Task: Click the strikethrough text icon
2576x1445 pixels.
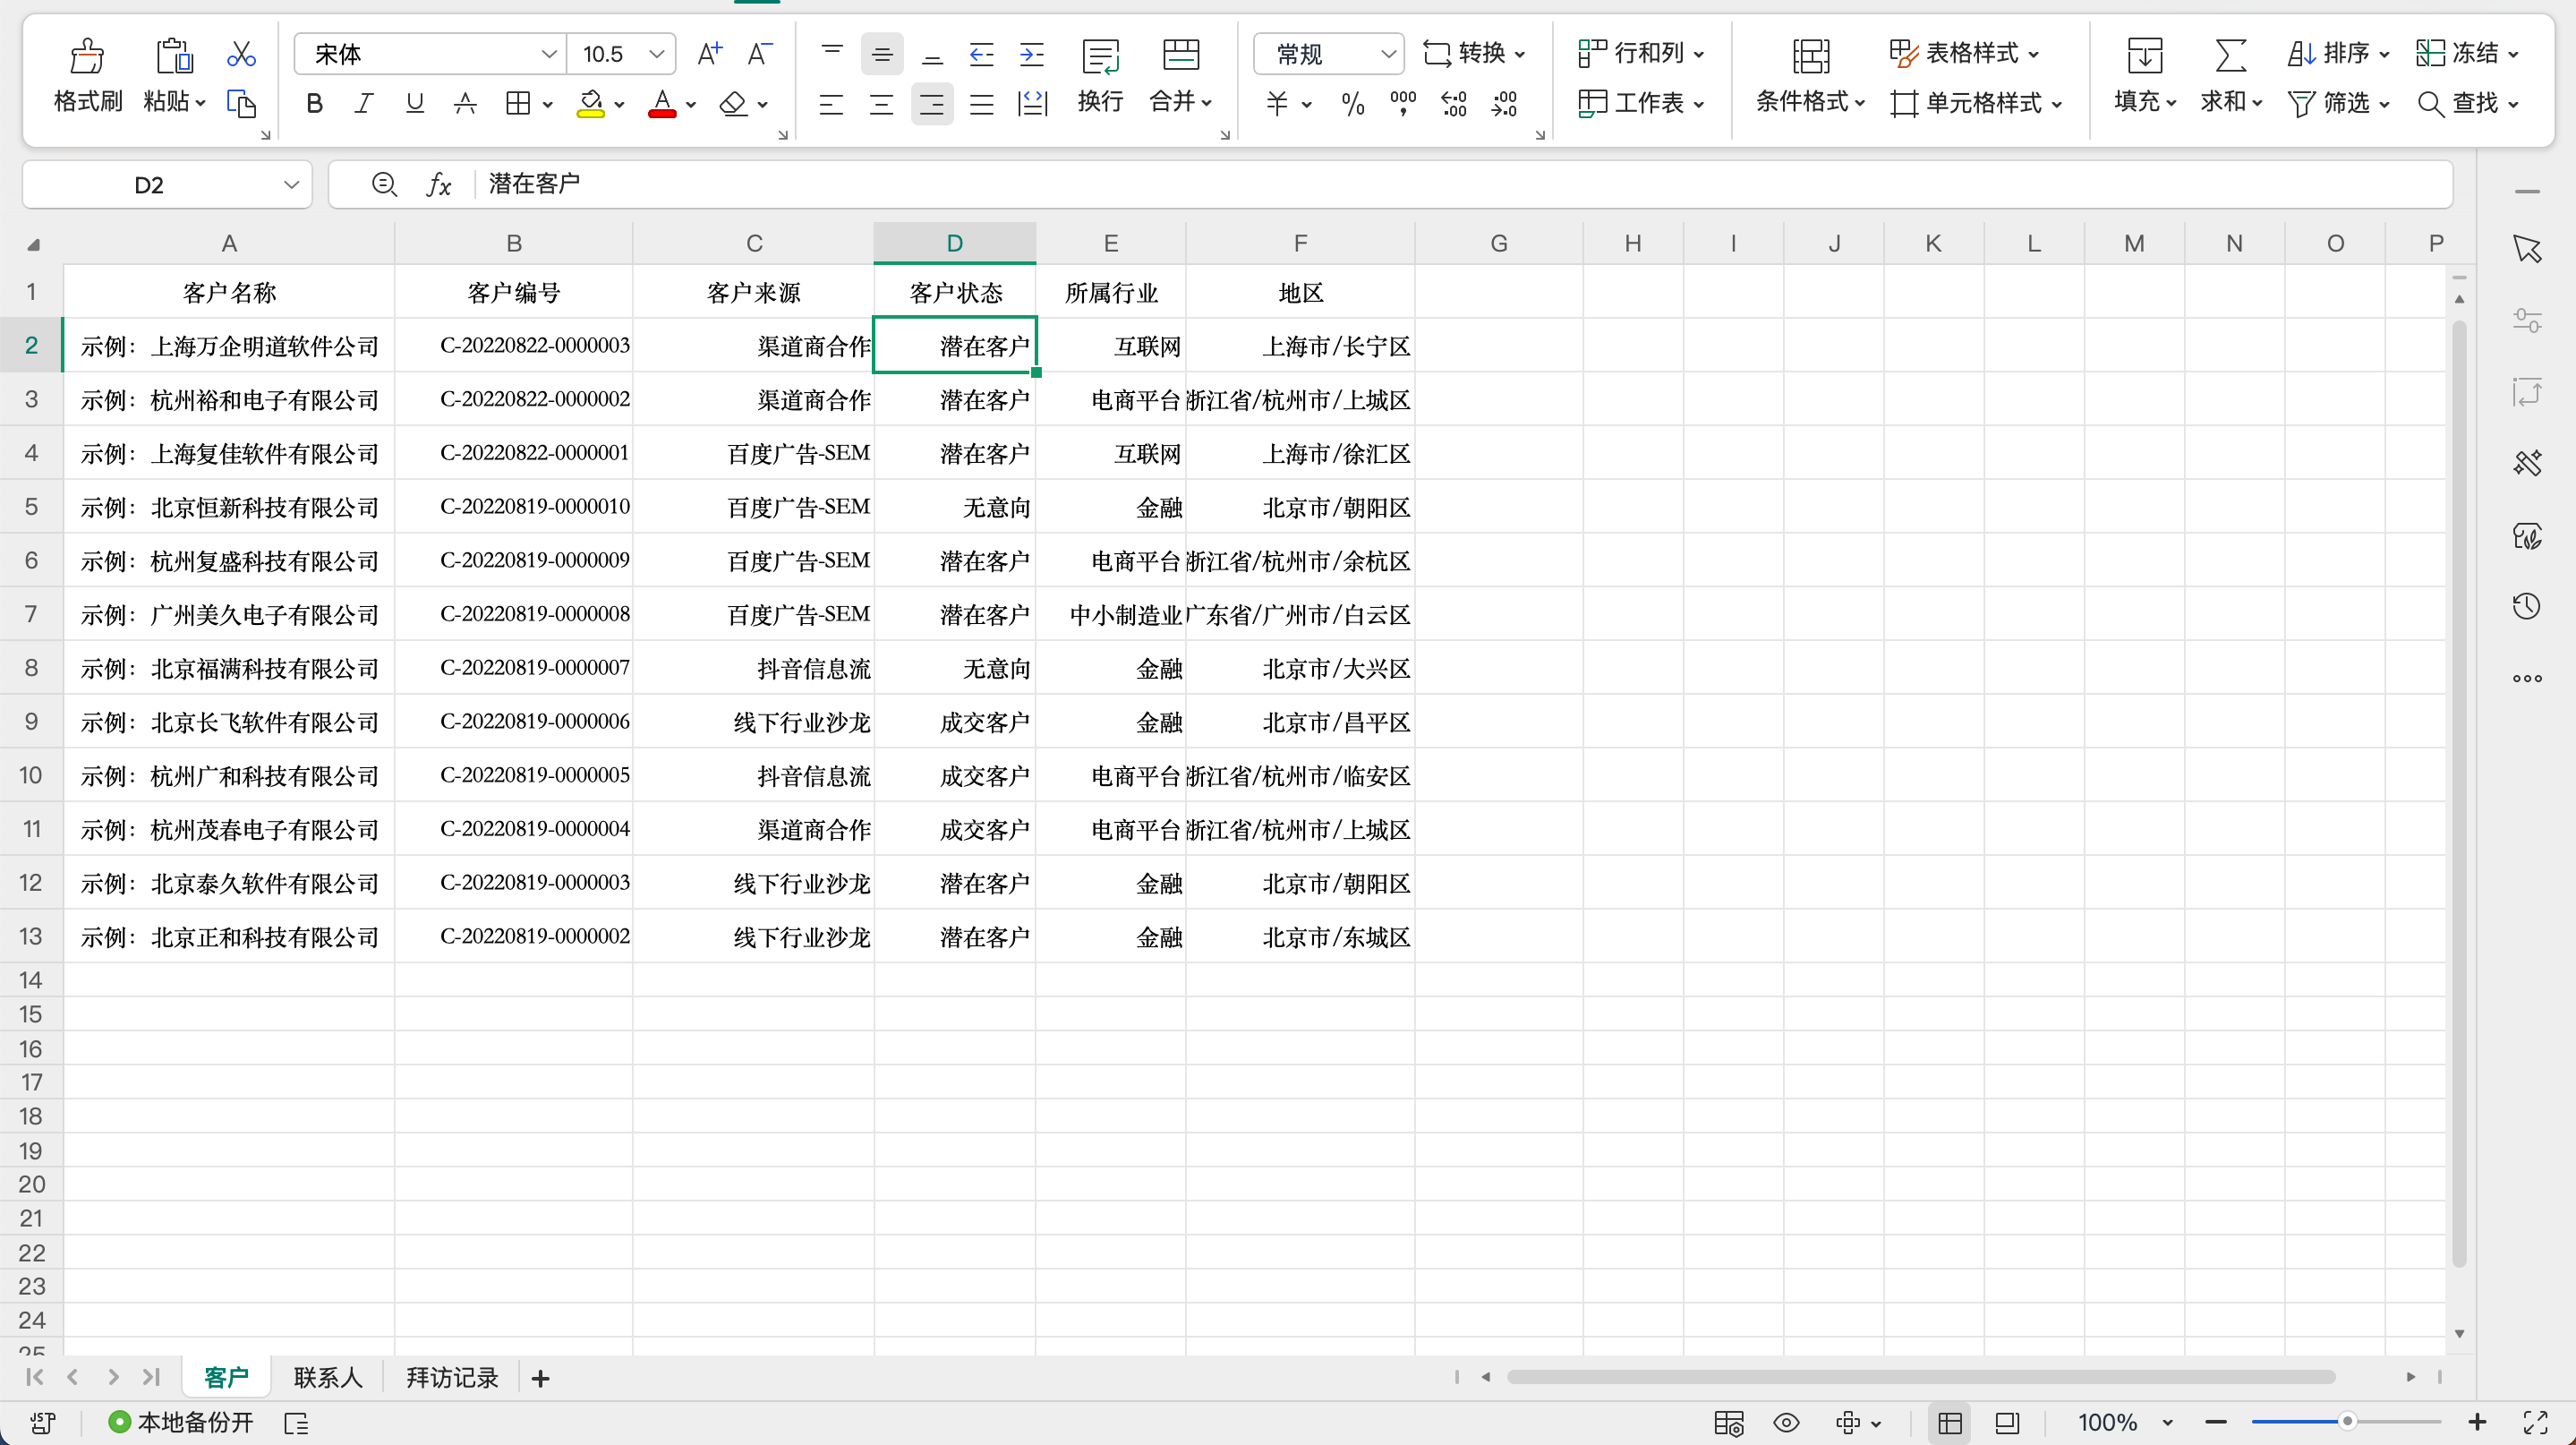Action: click(465, 103)
